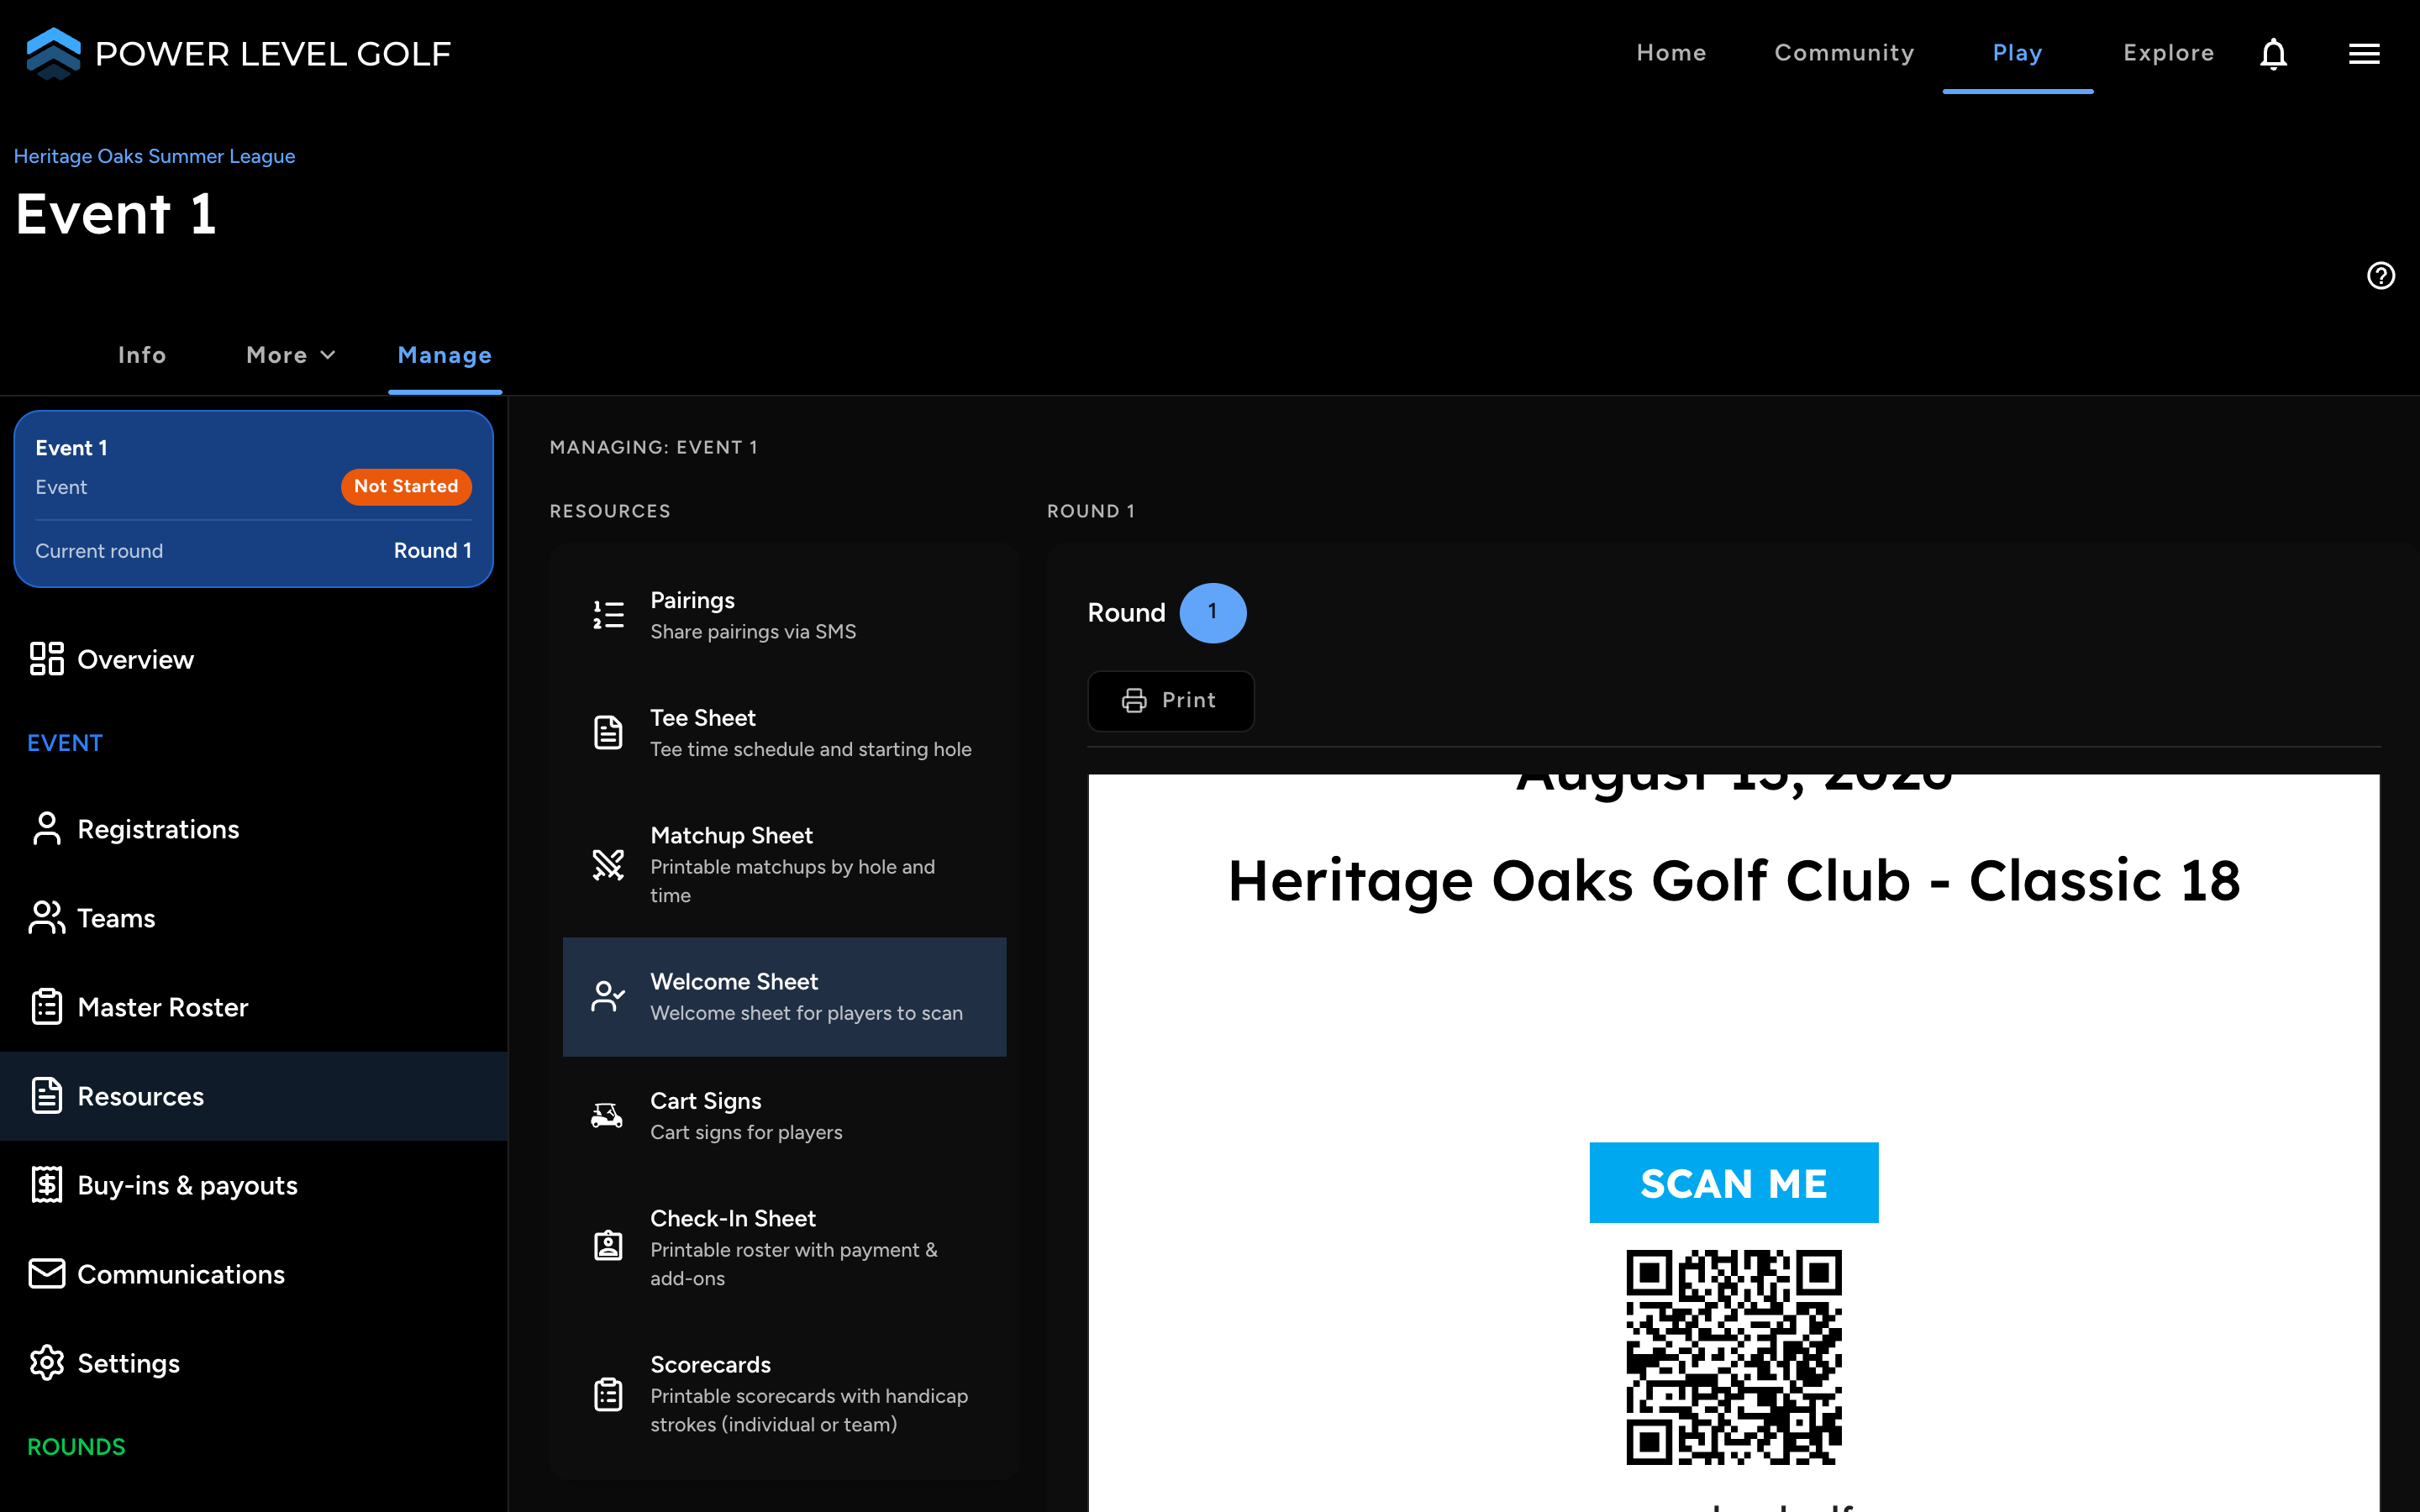Open Master Roster in the sidebar
The image size is (2420, 1512).
tap(254, 1007)
